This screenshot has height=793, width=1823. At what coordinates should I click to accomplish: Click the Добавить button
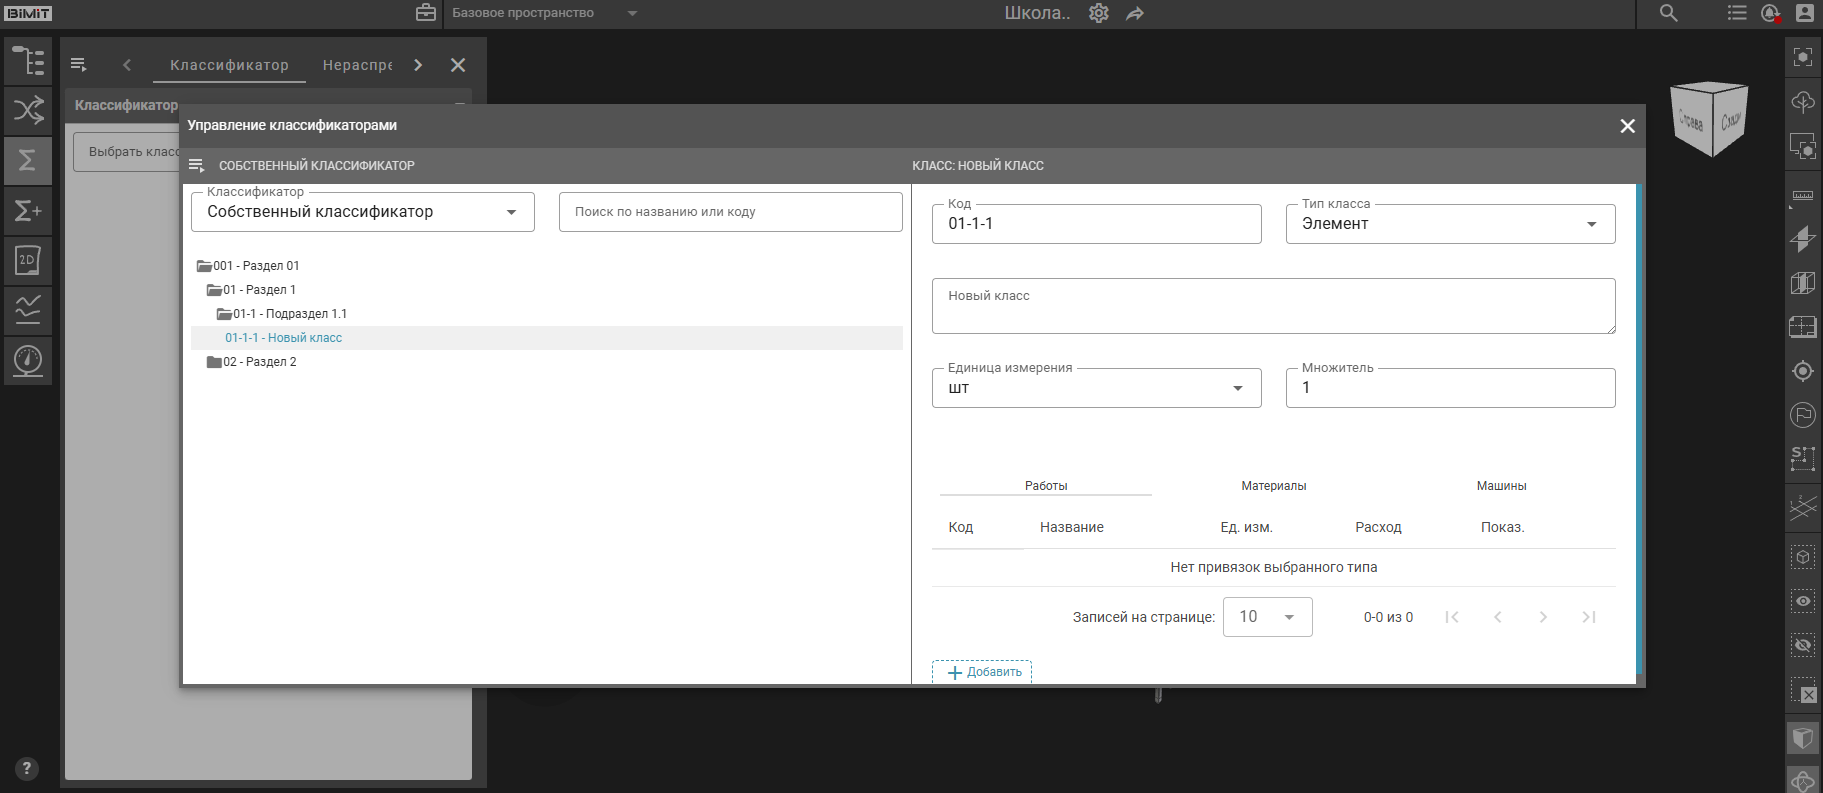pos(982,672)
